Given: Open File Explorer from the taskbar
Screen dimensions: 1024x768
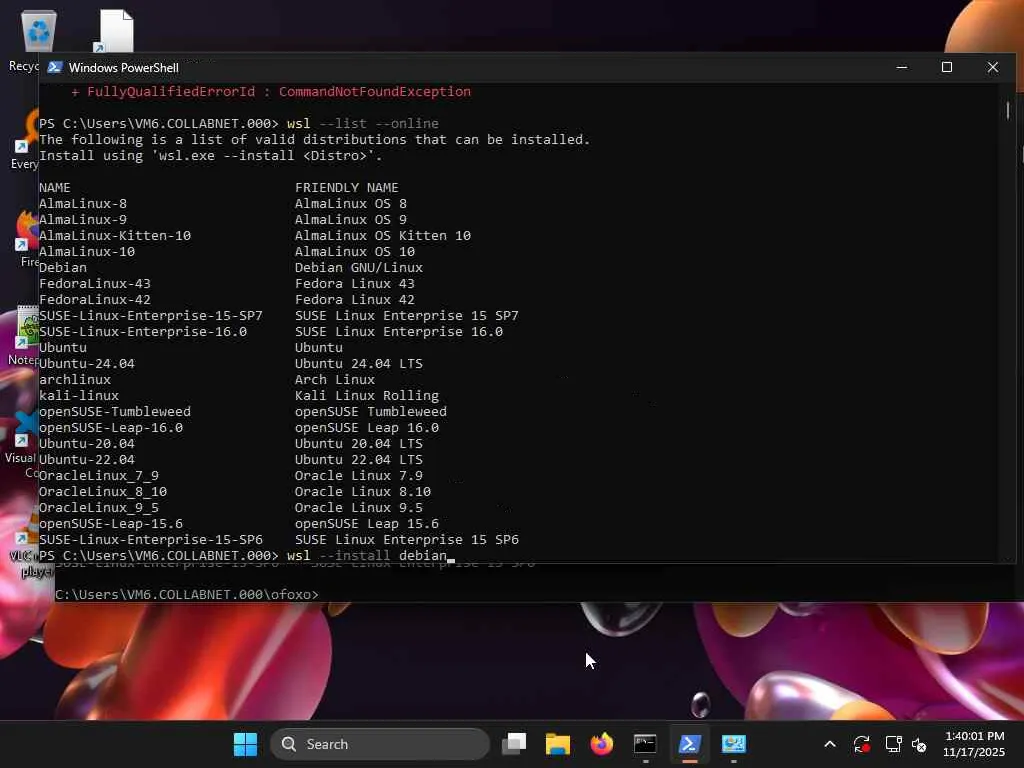Looking at the screenshot, I should point(558,744).
